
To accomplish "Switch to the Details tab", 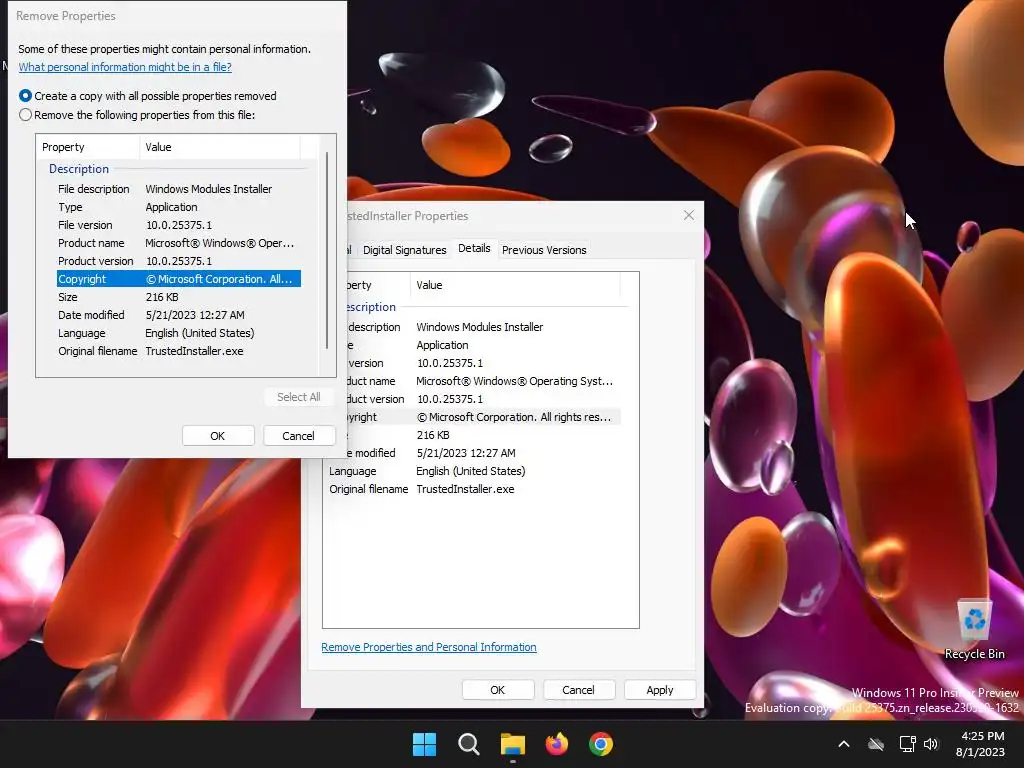I will 474,248.
